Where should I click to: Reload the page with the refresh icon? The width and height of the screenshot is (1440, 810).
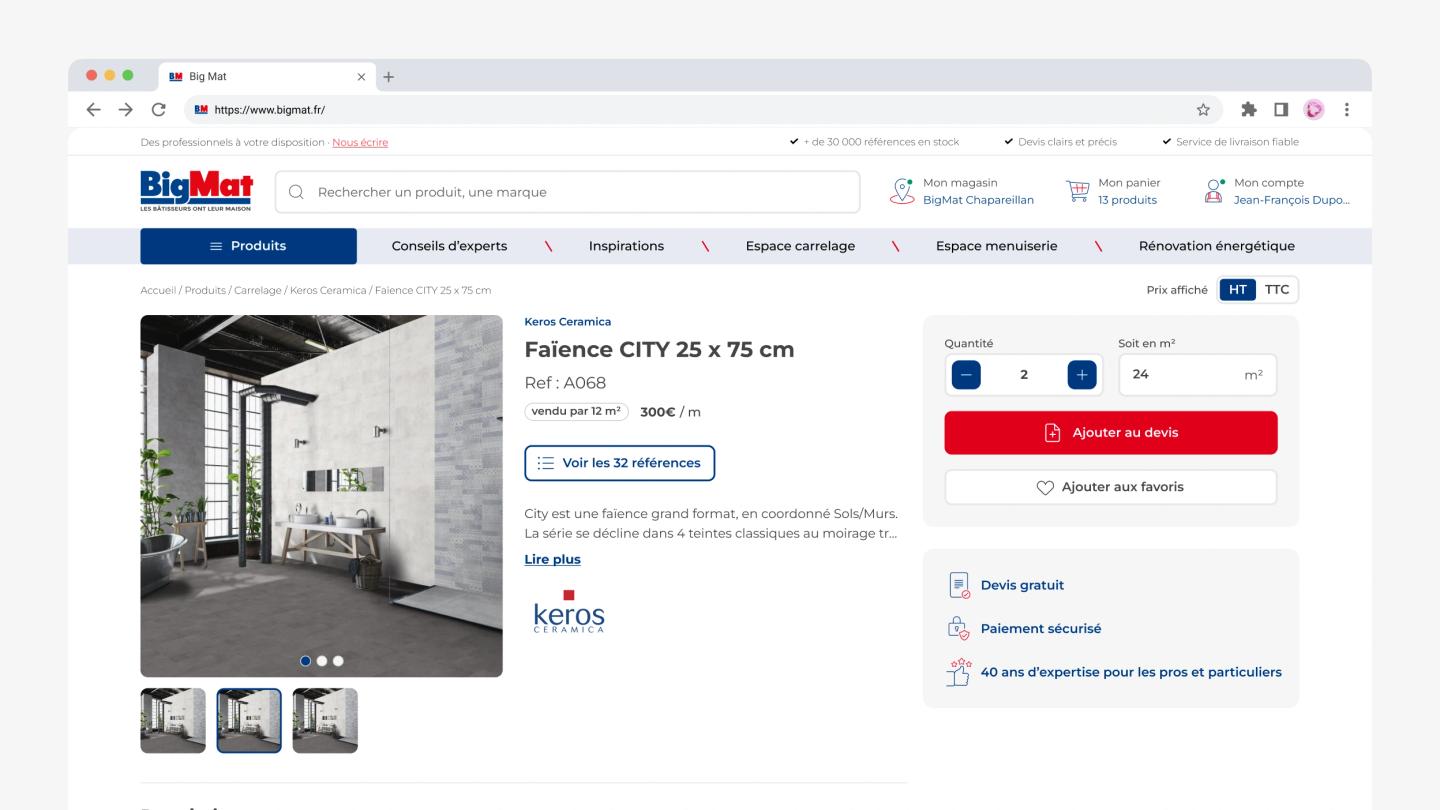[x=158, y=110]
